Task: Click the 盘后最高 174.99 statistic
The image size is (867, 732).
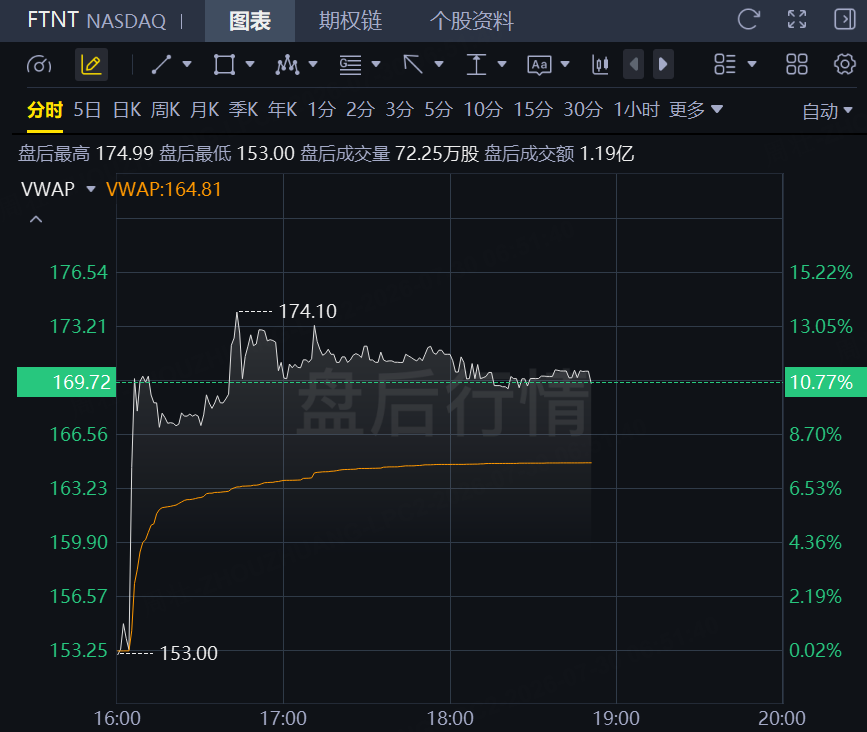Action: coord(86,153)
